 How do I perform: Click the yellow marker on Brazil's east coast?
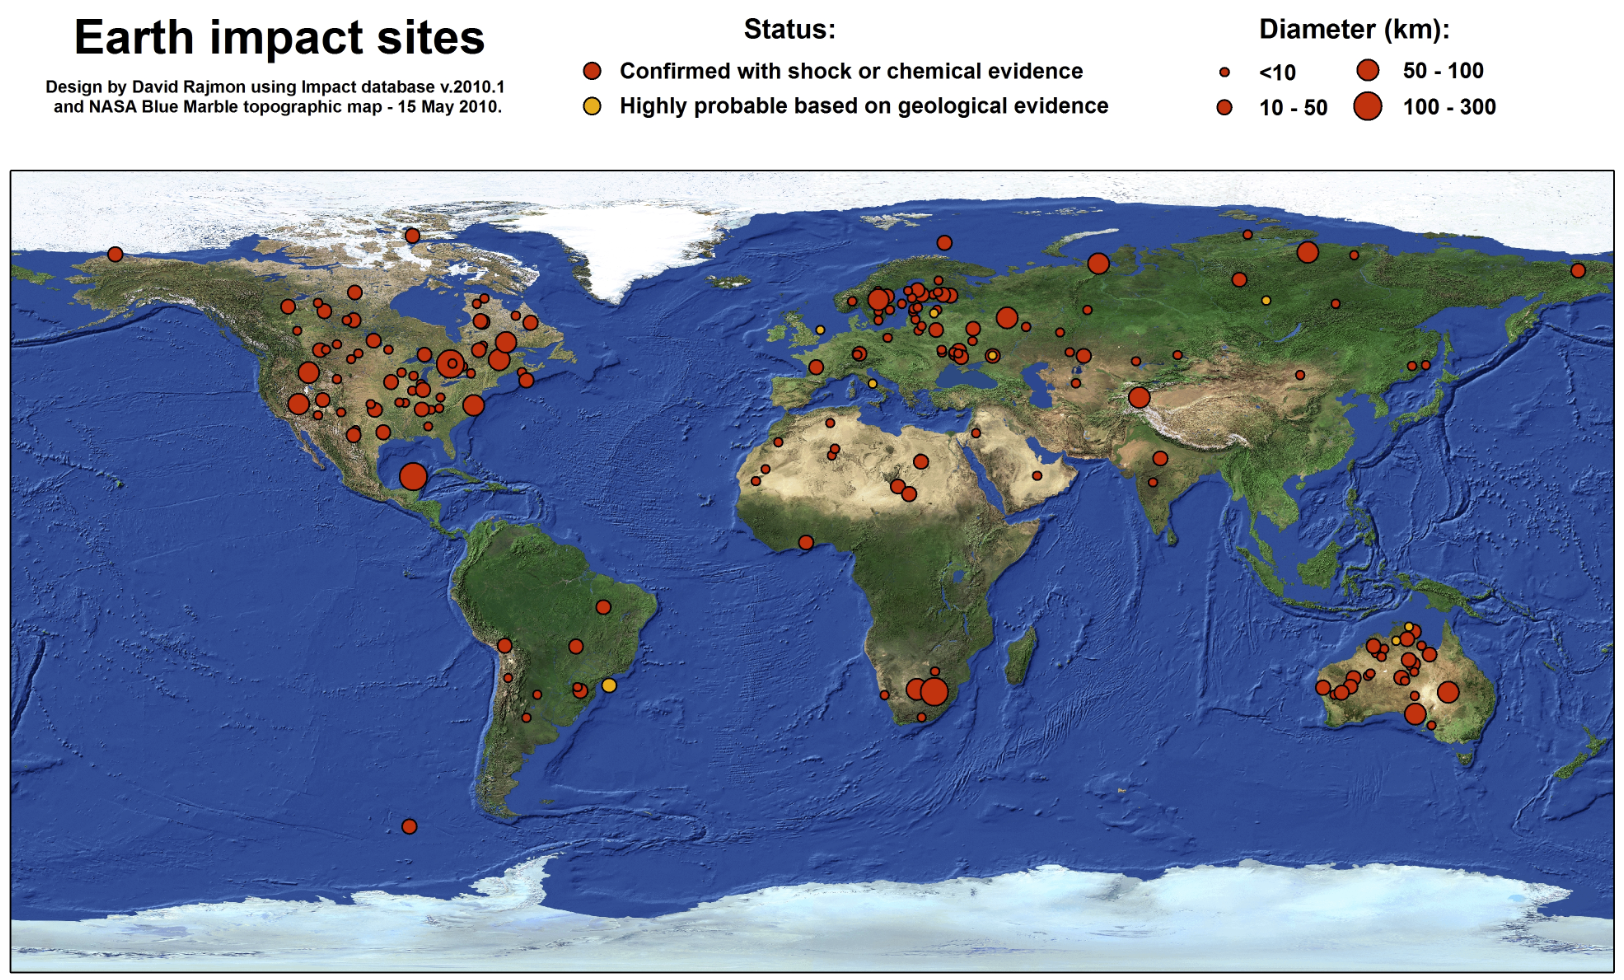click(x=609, y=685)
